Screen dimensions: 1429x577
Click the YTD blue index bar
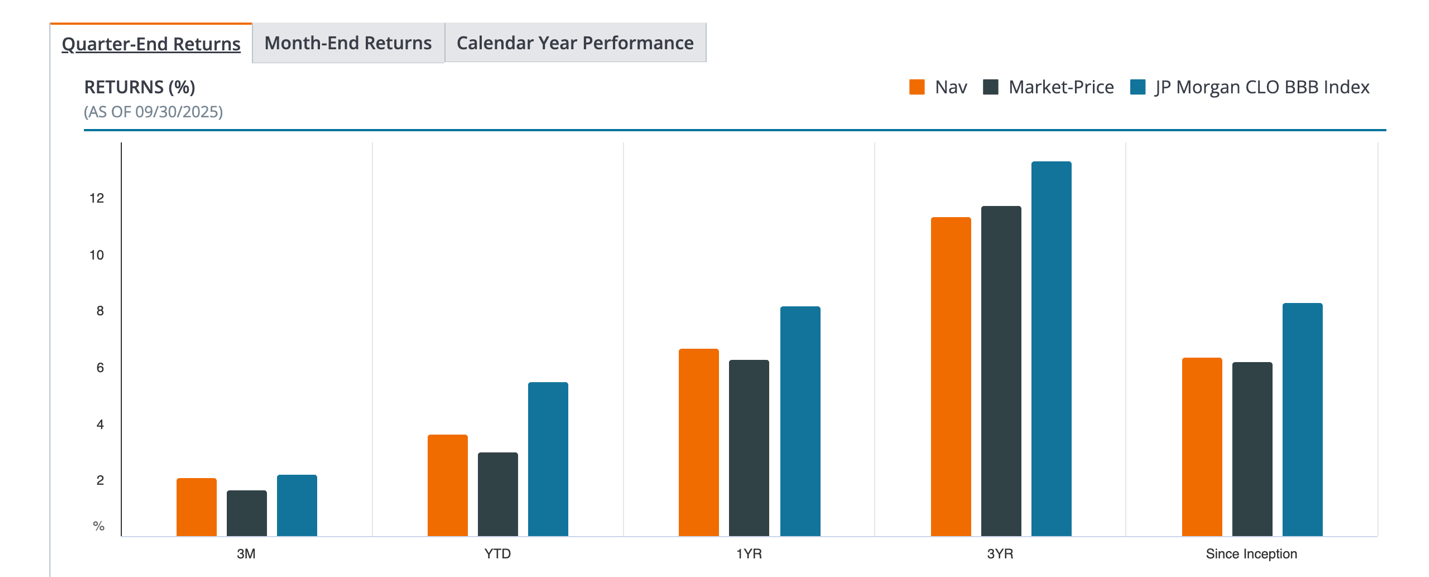[x=548, y=460]
